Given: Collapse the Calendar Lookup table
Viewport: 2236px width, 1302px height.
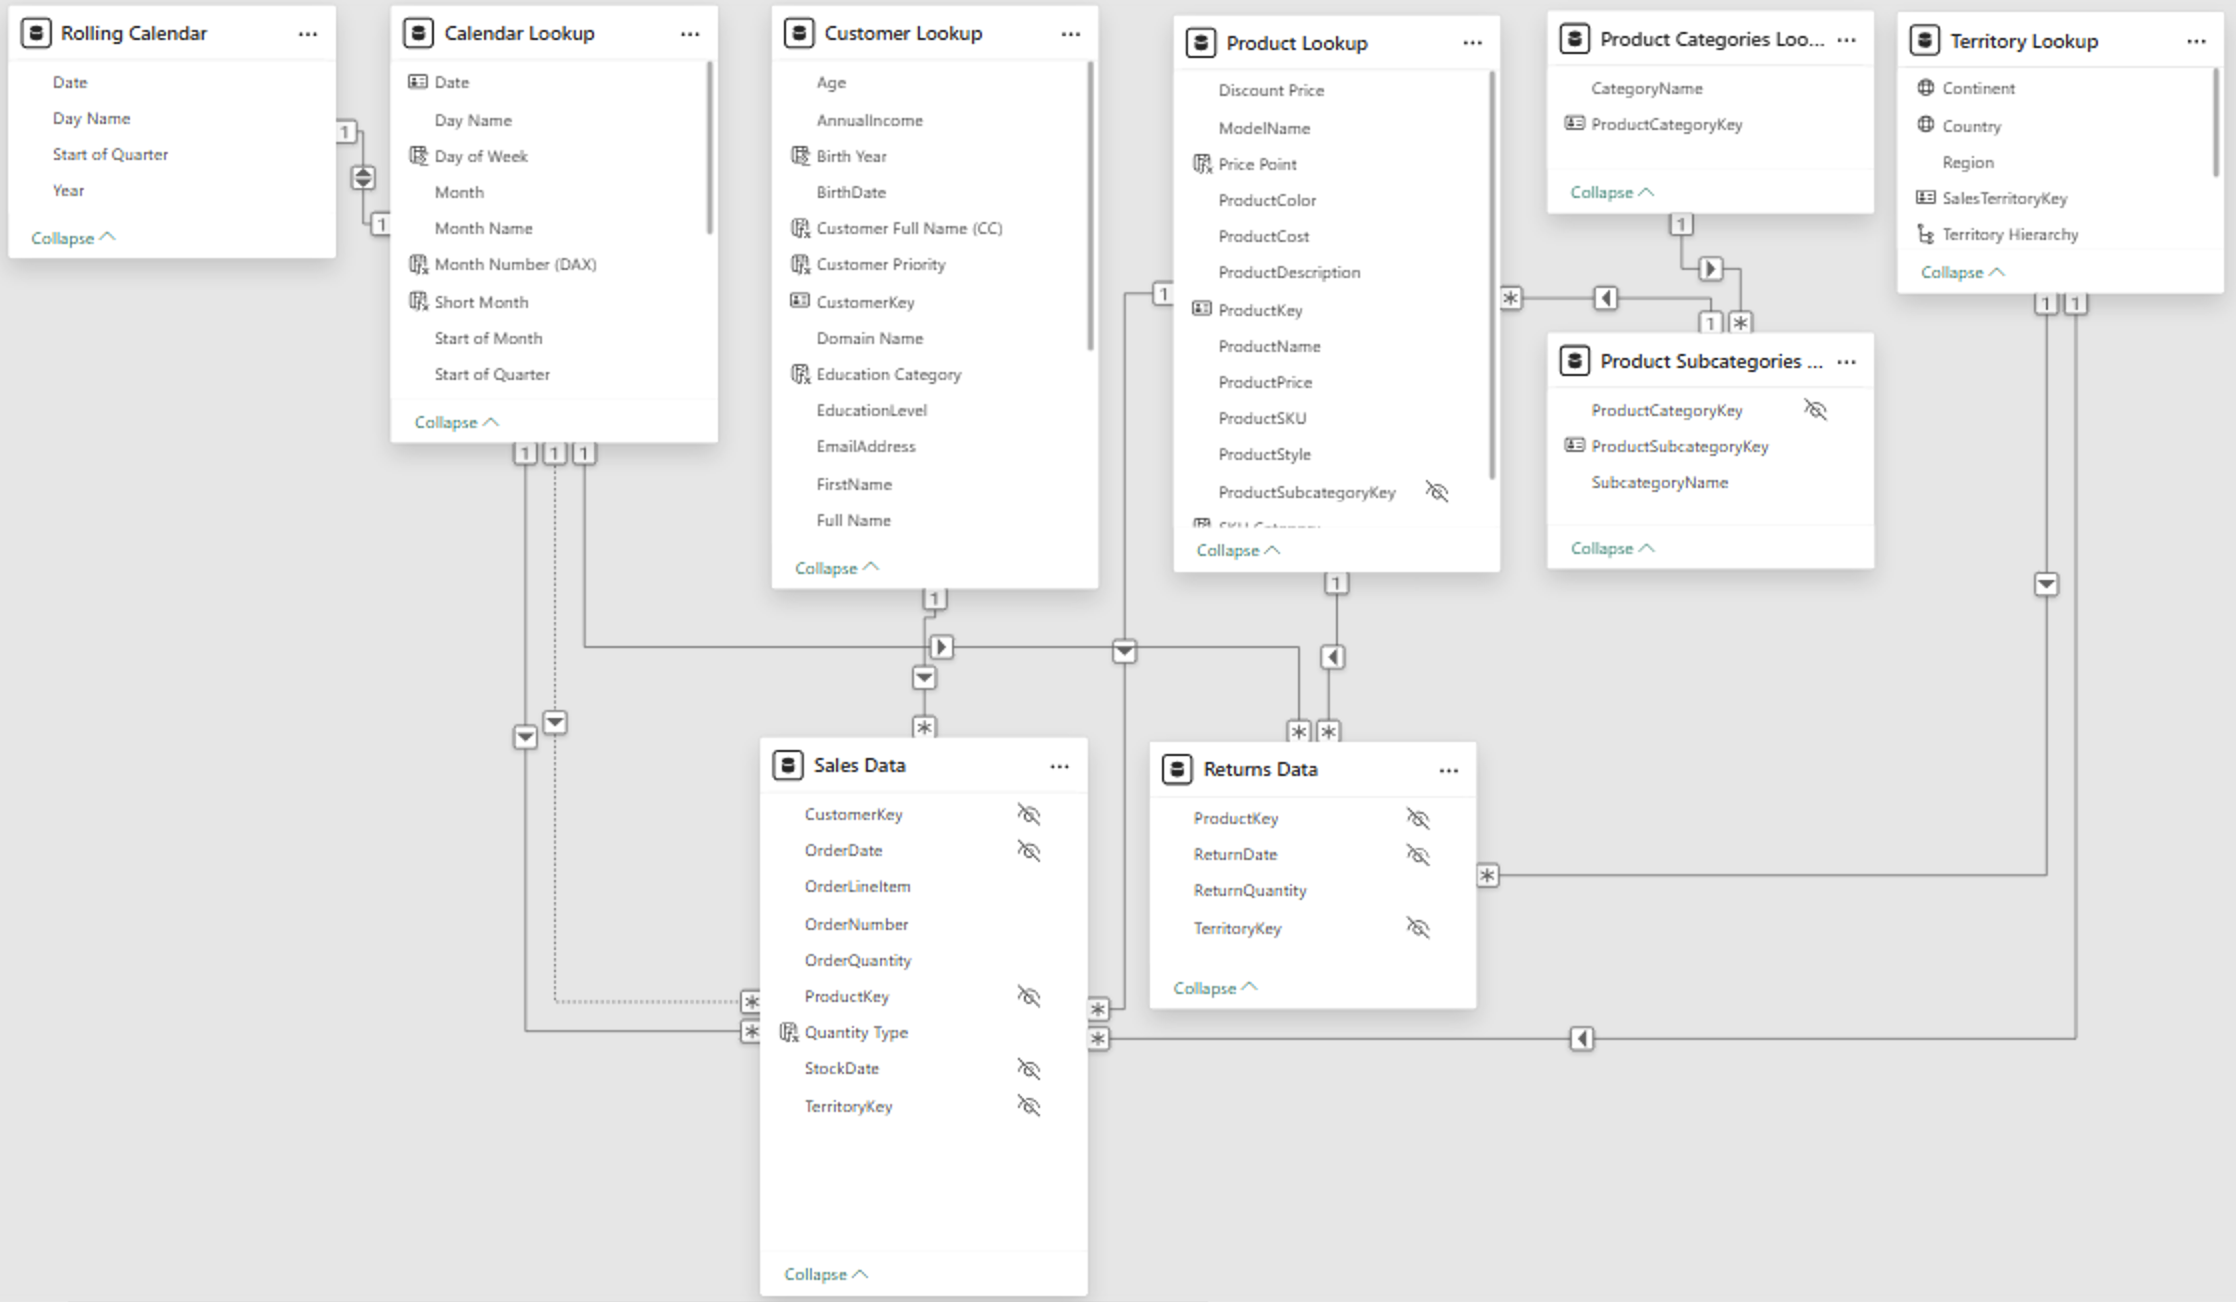Looking at the screenshot, I should (456, 422).
